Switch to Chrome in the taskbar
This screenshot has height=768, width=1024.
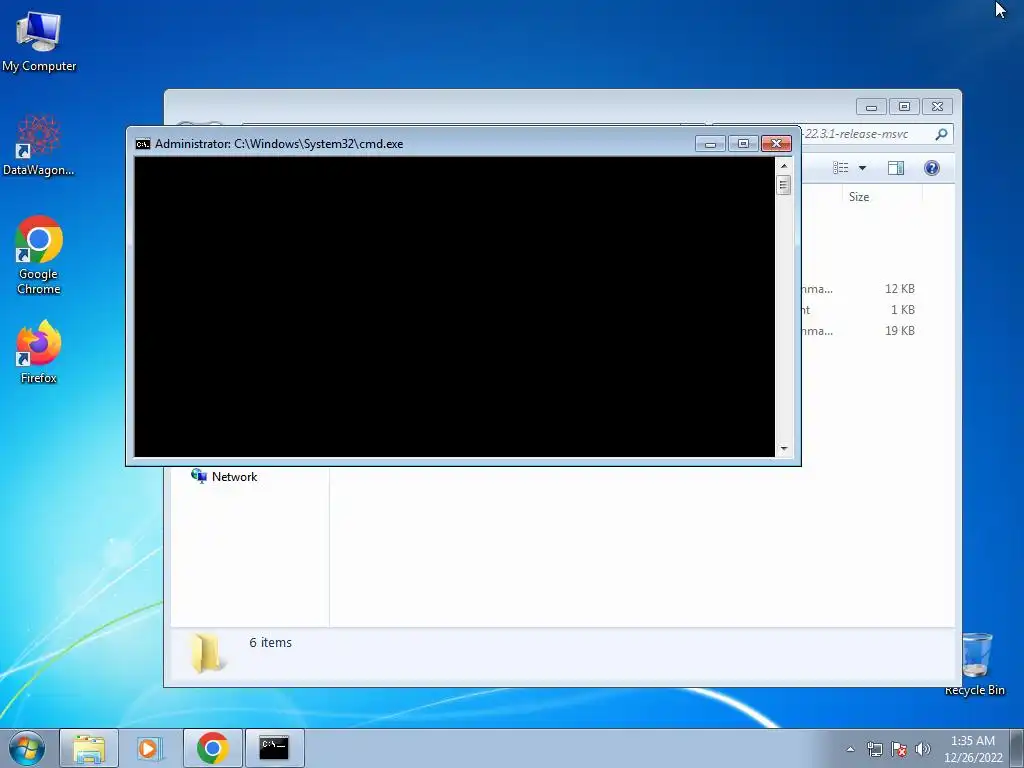[213, 748]
